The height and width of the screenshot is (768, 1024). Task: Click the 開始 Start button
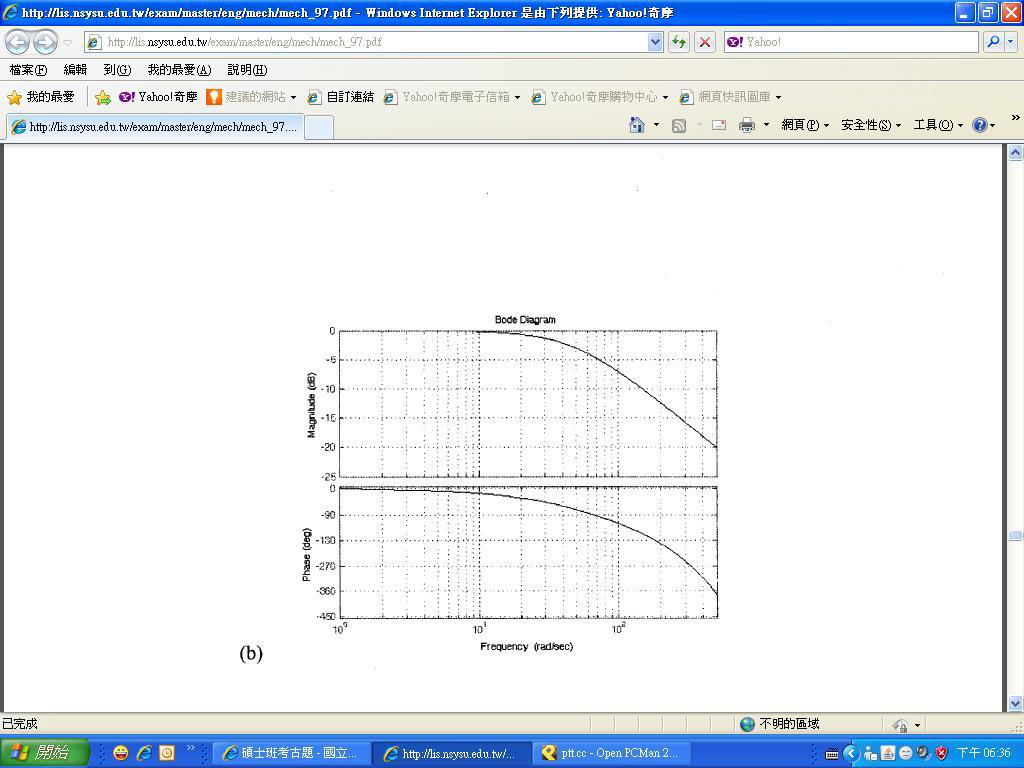44,753
